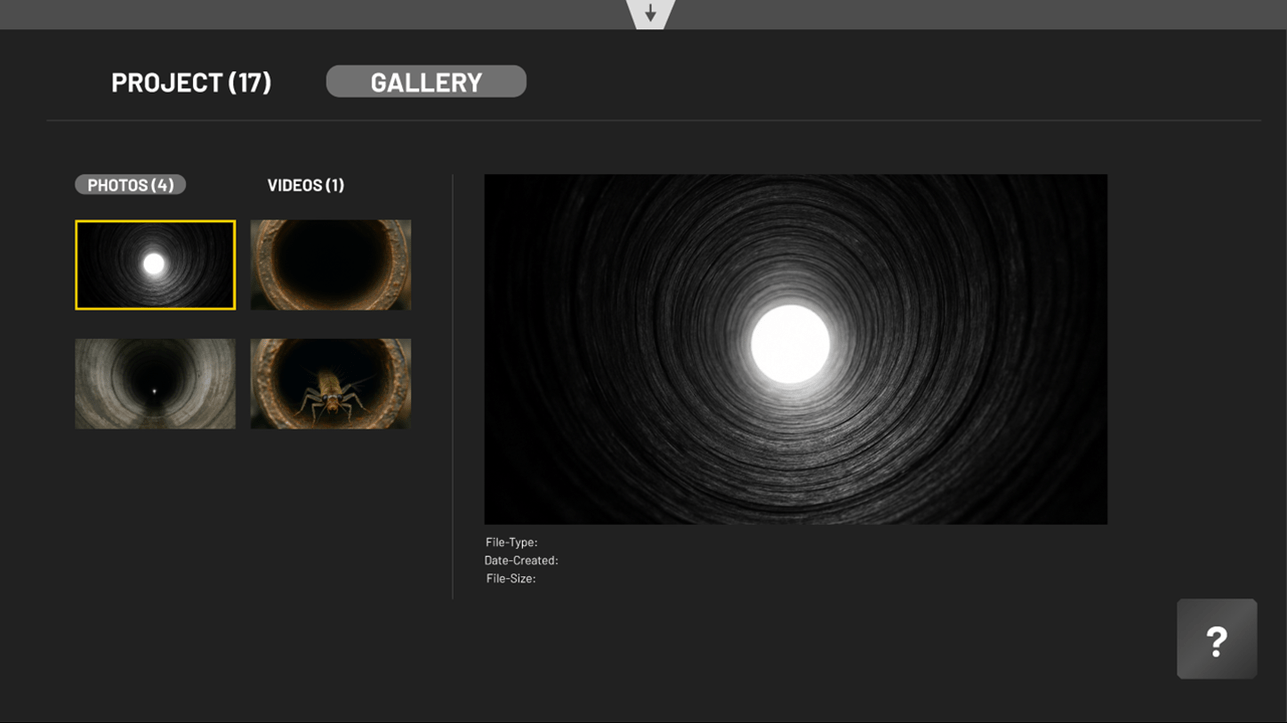Click the File-Size metadata label
The width and height of the screenshot is (1287, 723).
click(x=511, y=579)
